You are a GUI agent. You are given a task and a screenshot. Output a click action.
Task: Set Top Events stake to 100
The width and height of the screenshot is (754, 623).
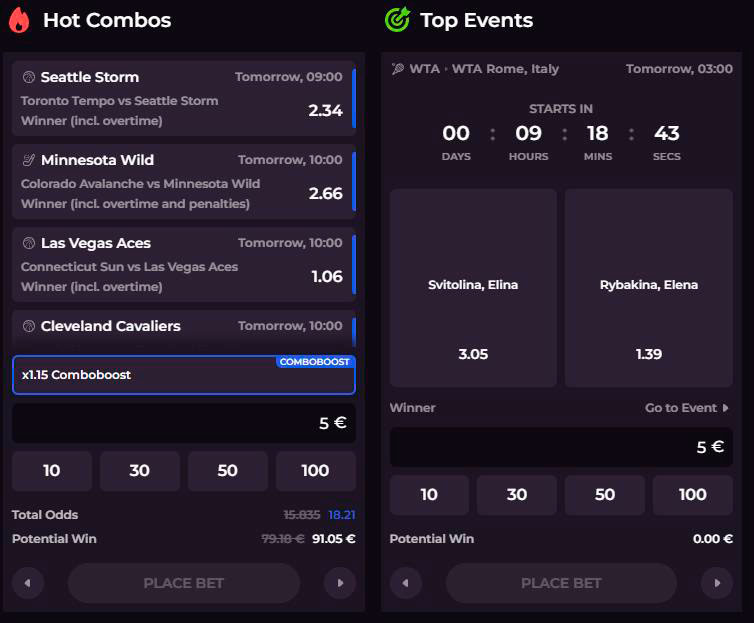coord(693,495)
